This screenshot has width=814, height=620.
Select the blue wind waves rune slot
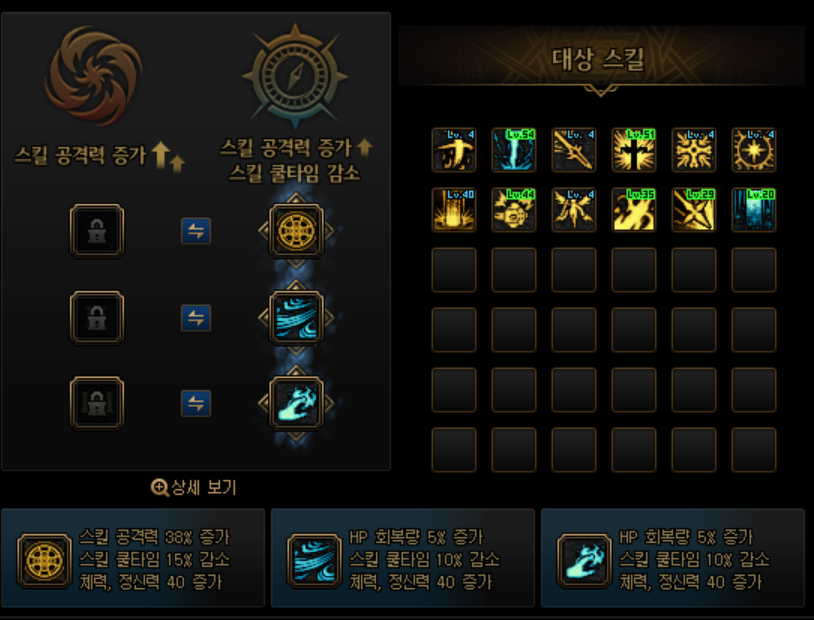tap(296, 317)
